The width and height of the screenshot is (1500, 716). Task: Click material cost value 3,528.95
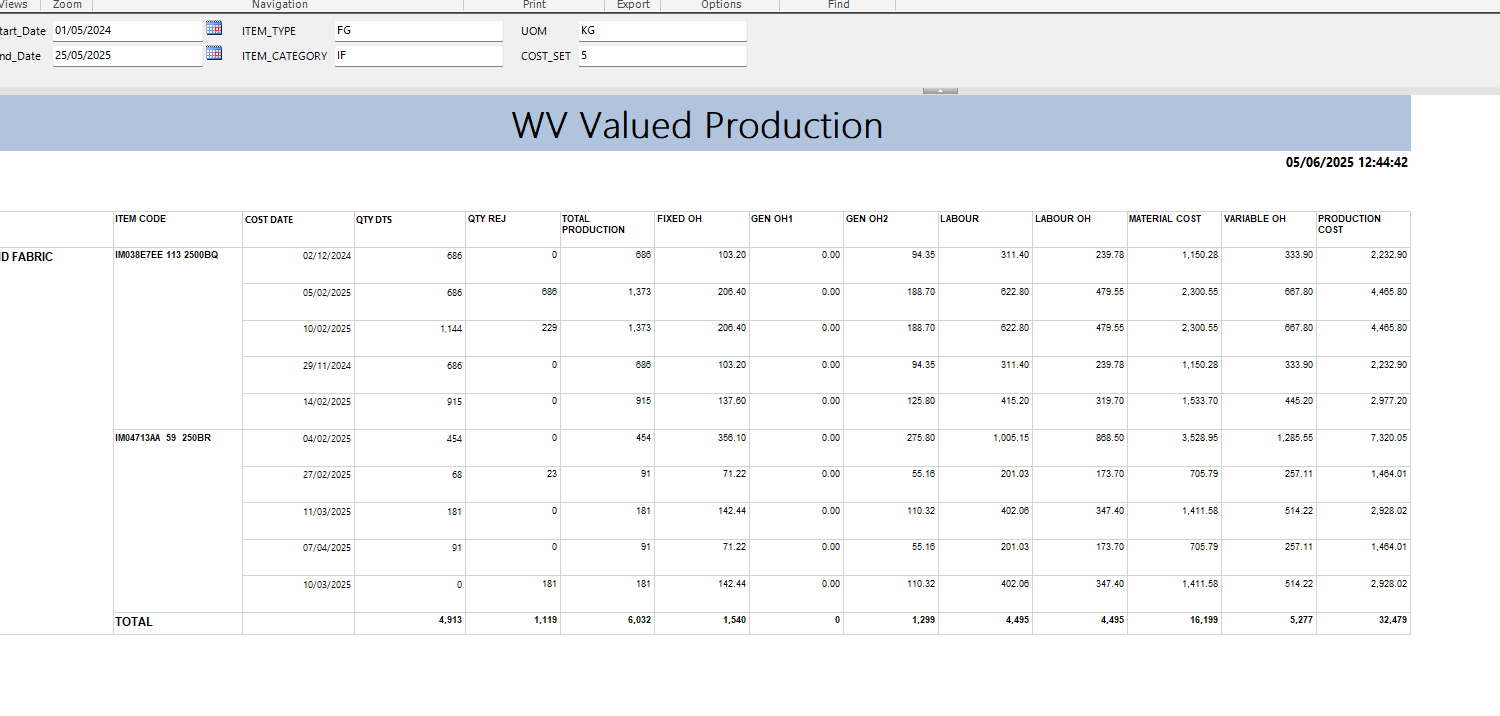click(x=1200, y=438)
